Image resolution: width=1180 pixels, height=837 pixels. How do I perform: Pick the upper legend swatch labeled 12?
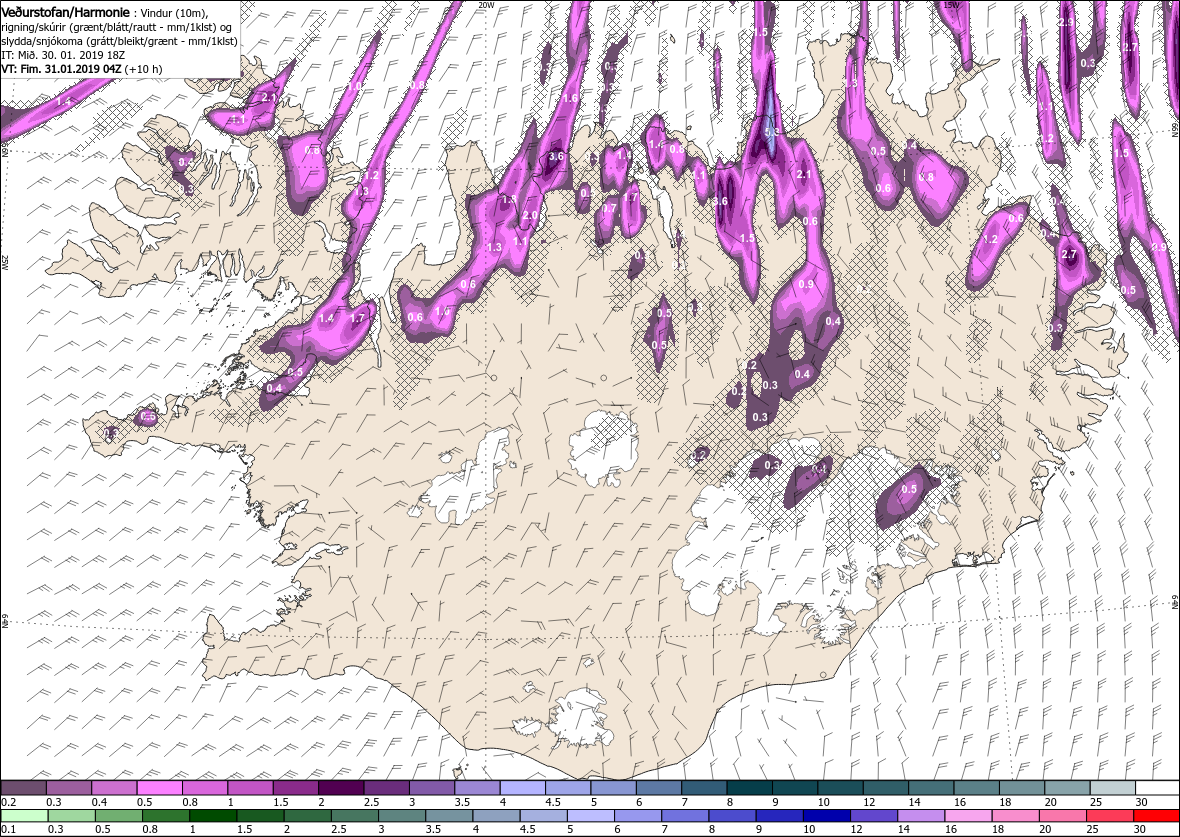885,788
